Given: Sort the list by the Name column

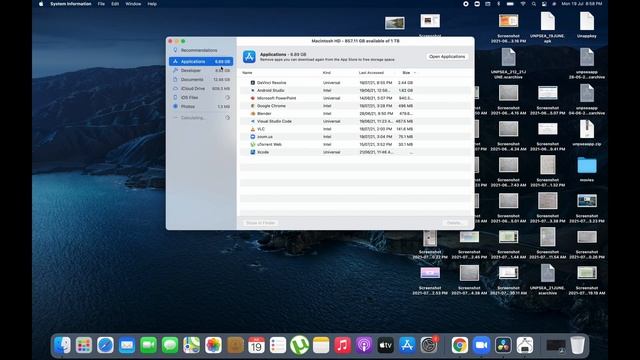Looking at the screenshot, I should (247, 73).
